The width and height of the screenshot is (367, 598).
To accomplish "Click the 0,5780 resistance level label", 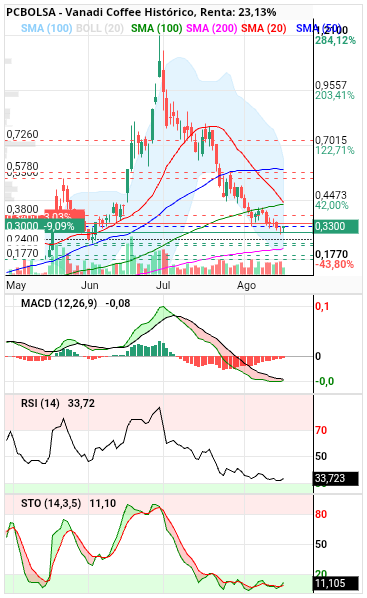I will pyautogui.click(x=23, y=166).
